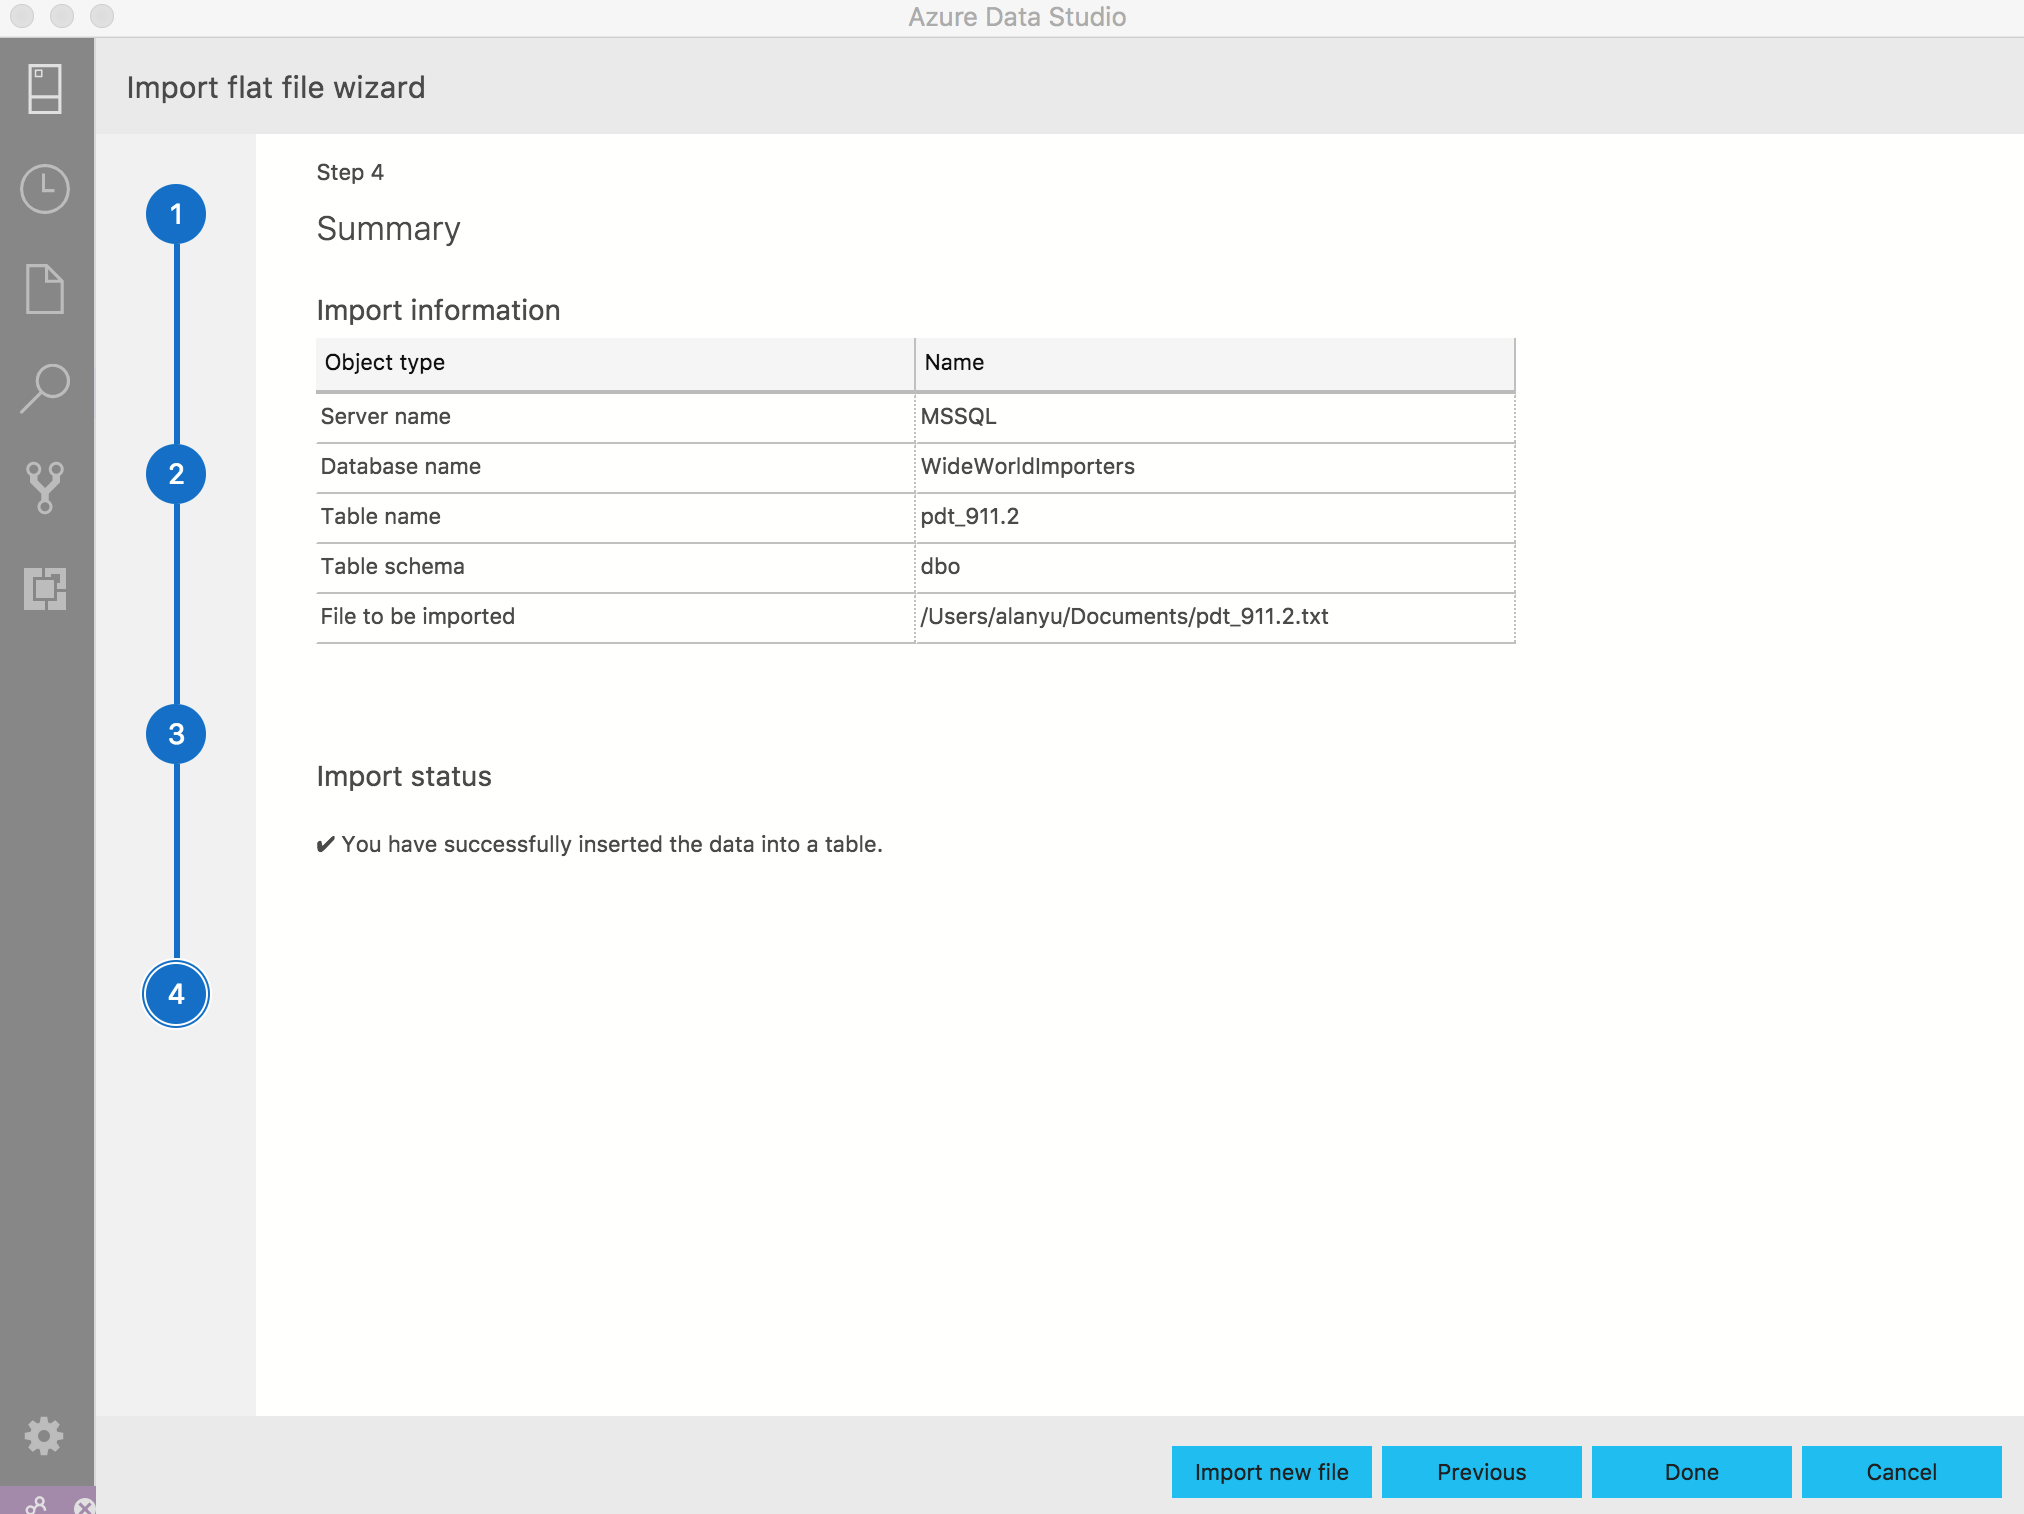Expand the Import status section

(404, 774)
